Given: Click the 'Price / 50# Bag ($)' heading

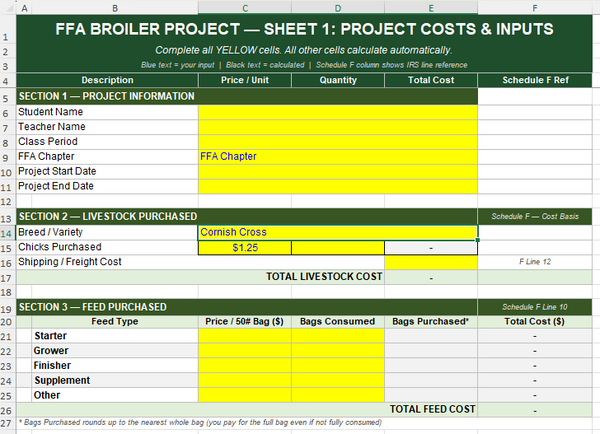Looking at the screenshot, I should click(x=245, y=321).
